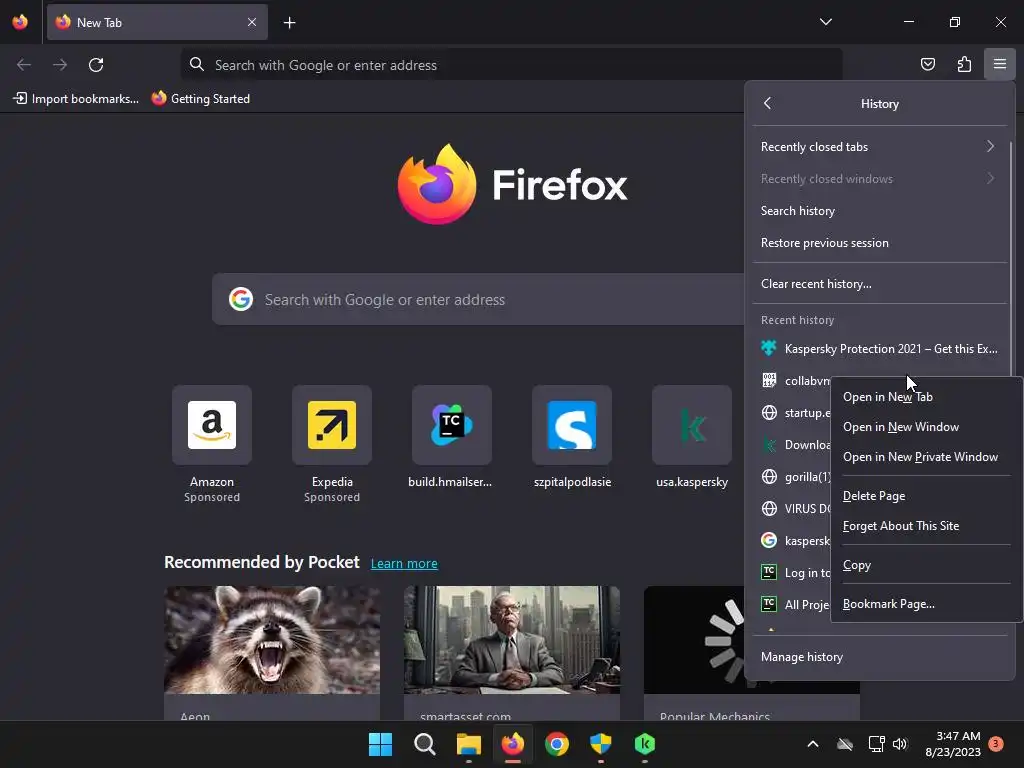The image size is (1024, 768).
Task: Click VIRUS history entry
Action: pyautogui.click(x=792, y=509)
